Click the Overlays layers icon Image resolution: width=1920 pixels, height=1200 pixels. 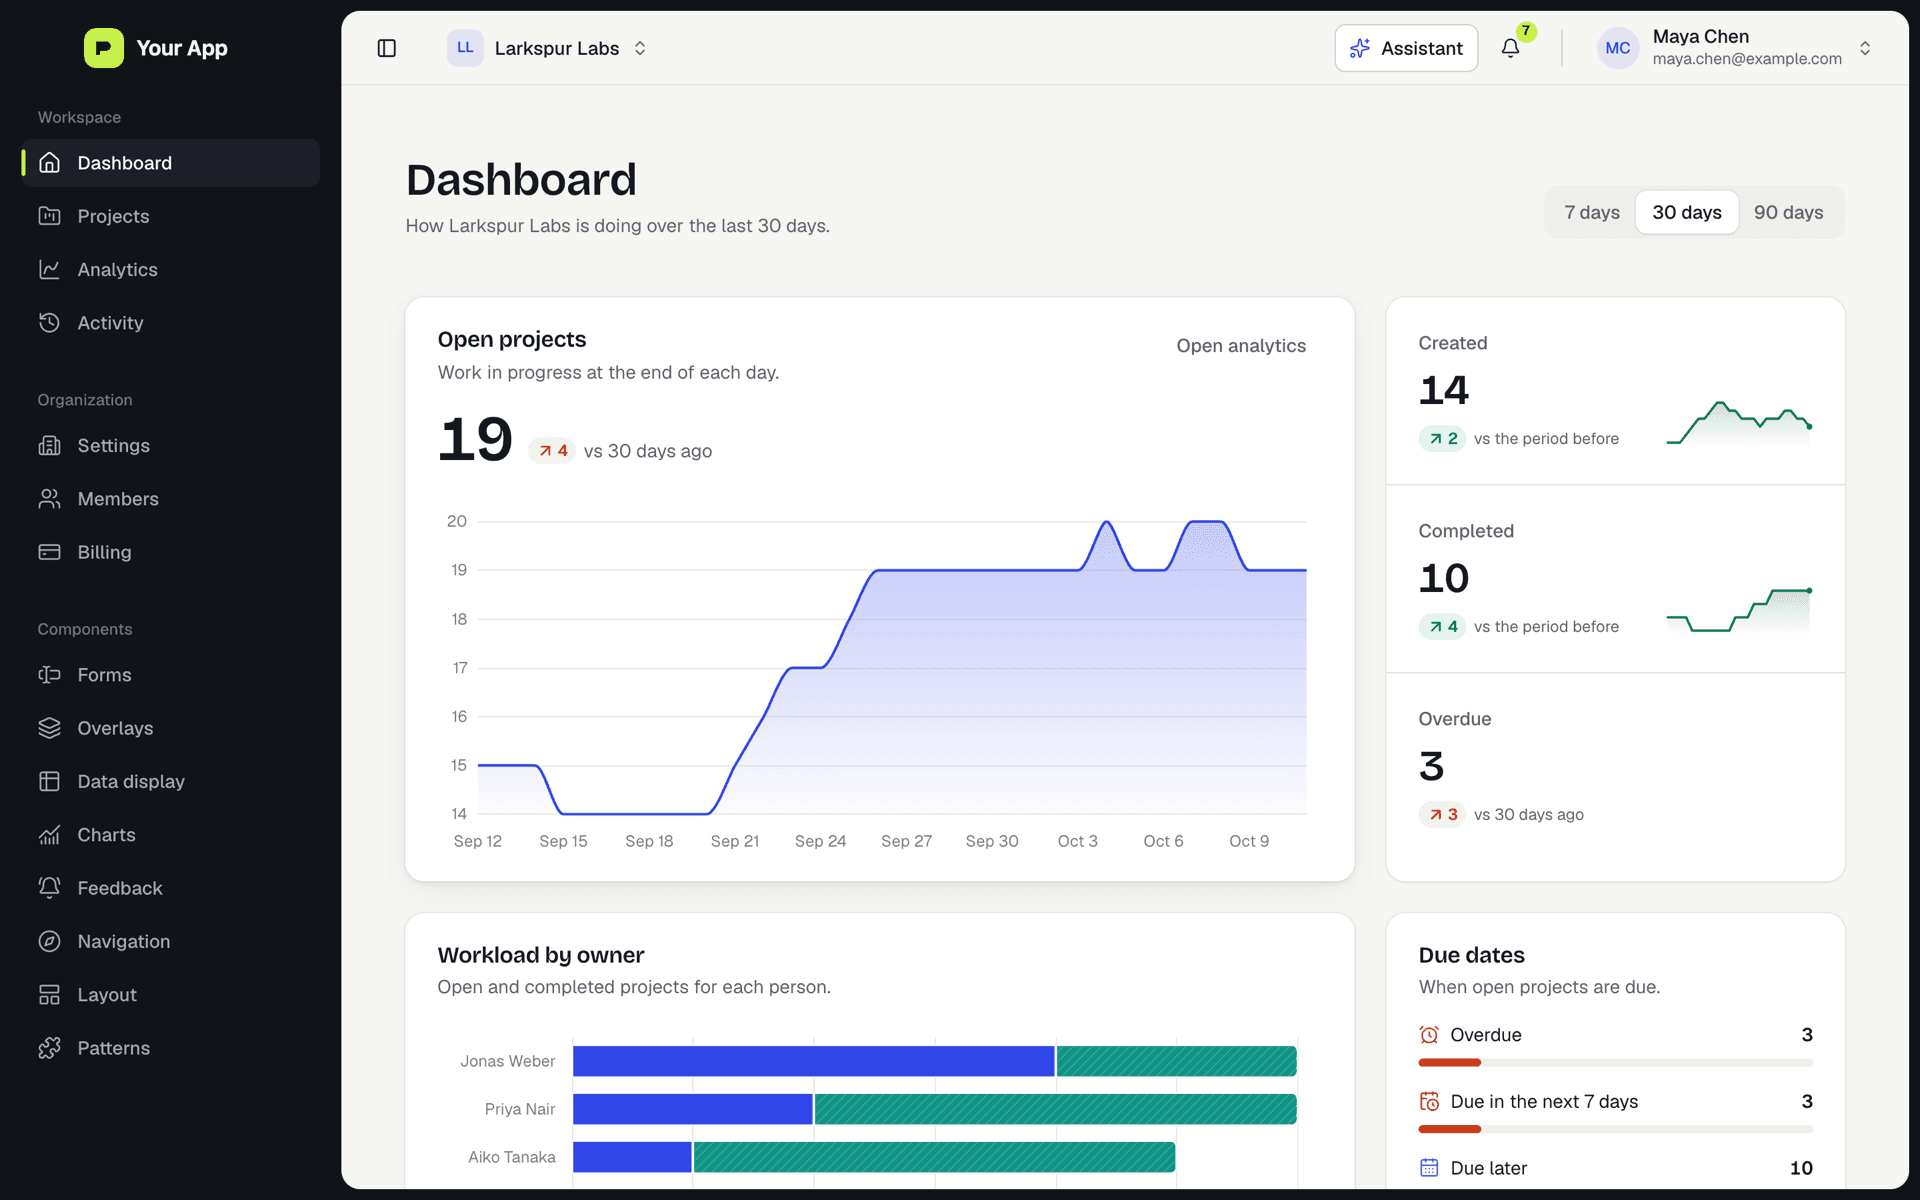pyautogui.click(x=50, y=727)
